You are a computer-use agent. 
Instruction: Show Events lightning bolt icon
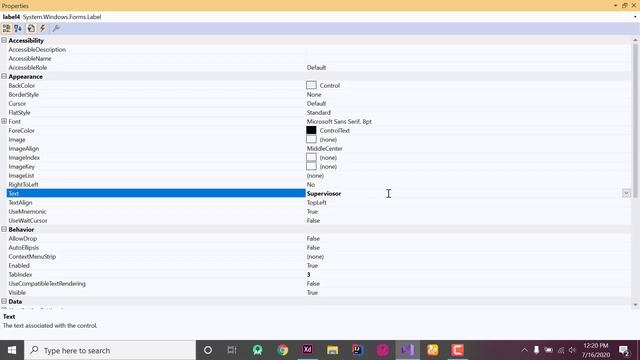(42, 28)
